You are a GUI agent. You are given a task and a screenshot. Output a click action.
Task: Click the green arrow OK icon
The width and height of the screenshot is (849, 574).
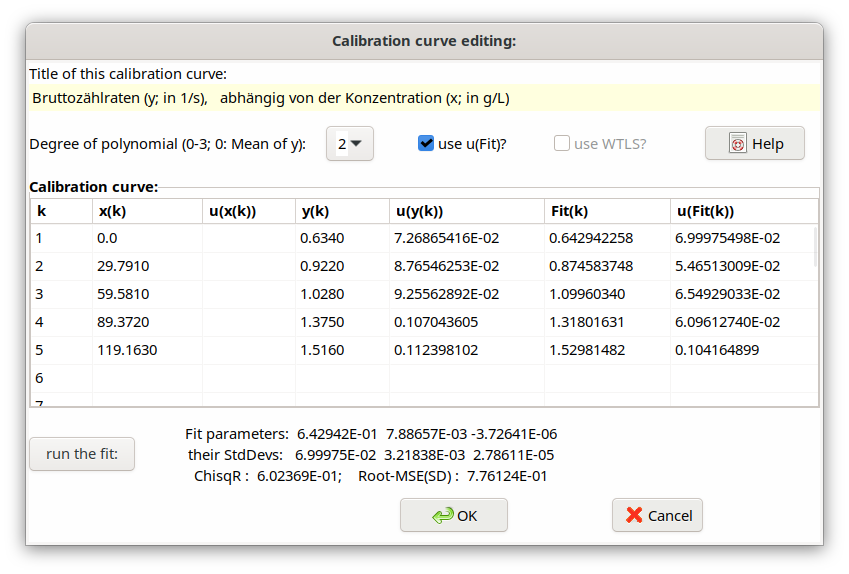coord(442,516)
